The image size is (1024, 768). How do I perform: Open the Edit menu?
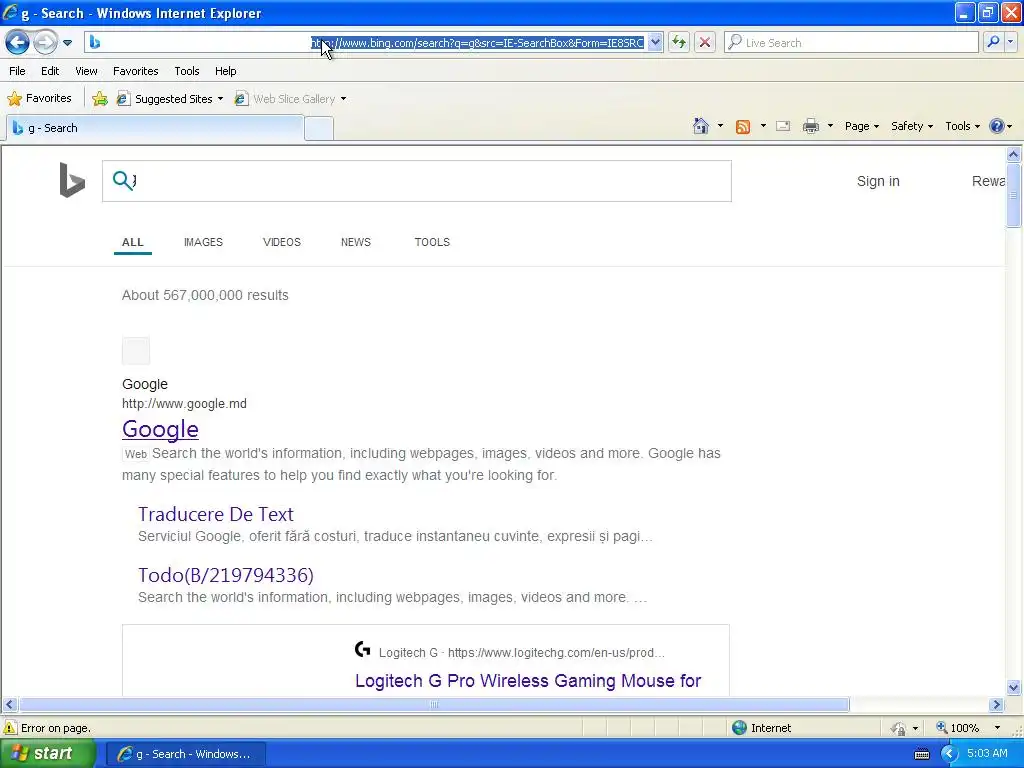click(50, 71)
